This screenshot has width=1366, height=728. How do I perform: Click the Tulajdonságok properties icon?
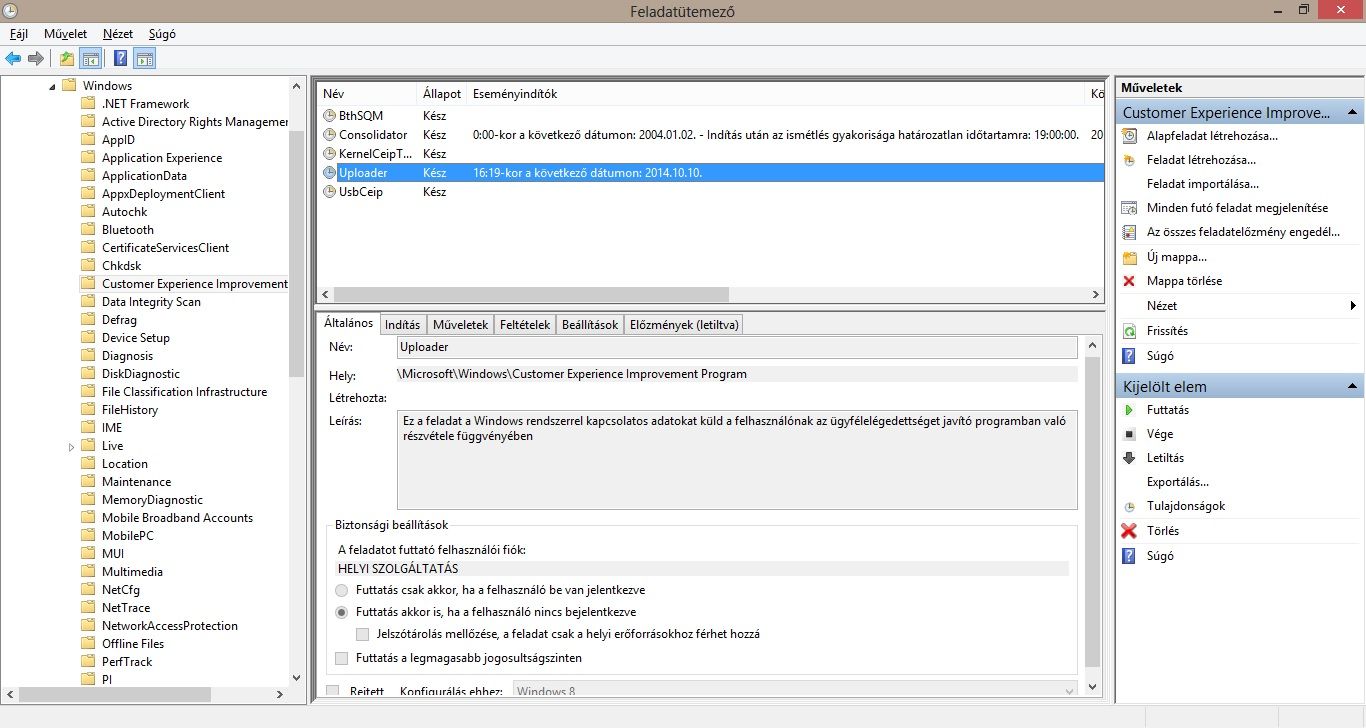(x=1130, y=506)
